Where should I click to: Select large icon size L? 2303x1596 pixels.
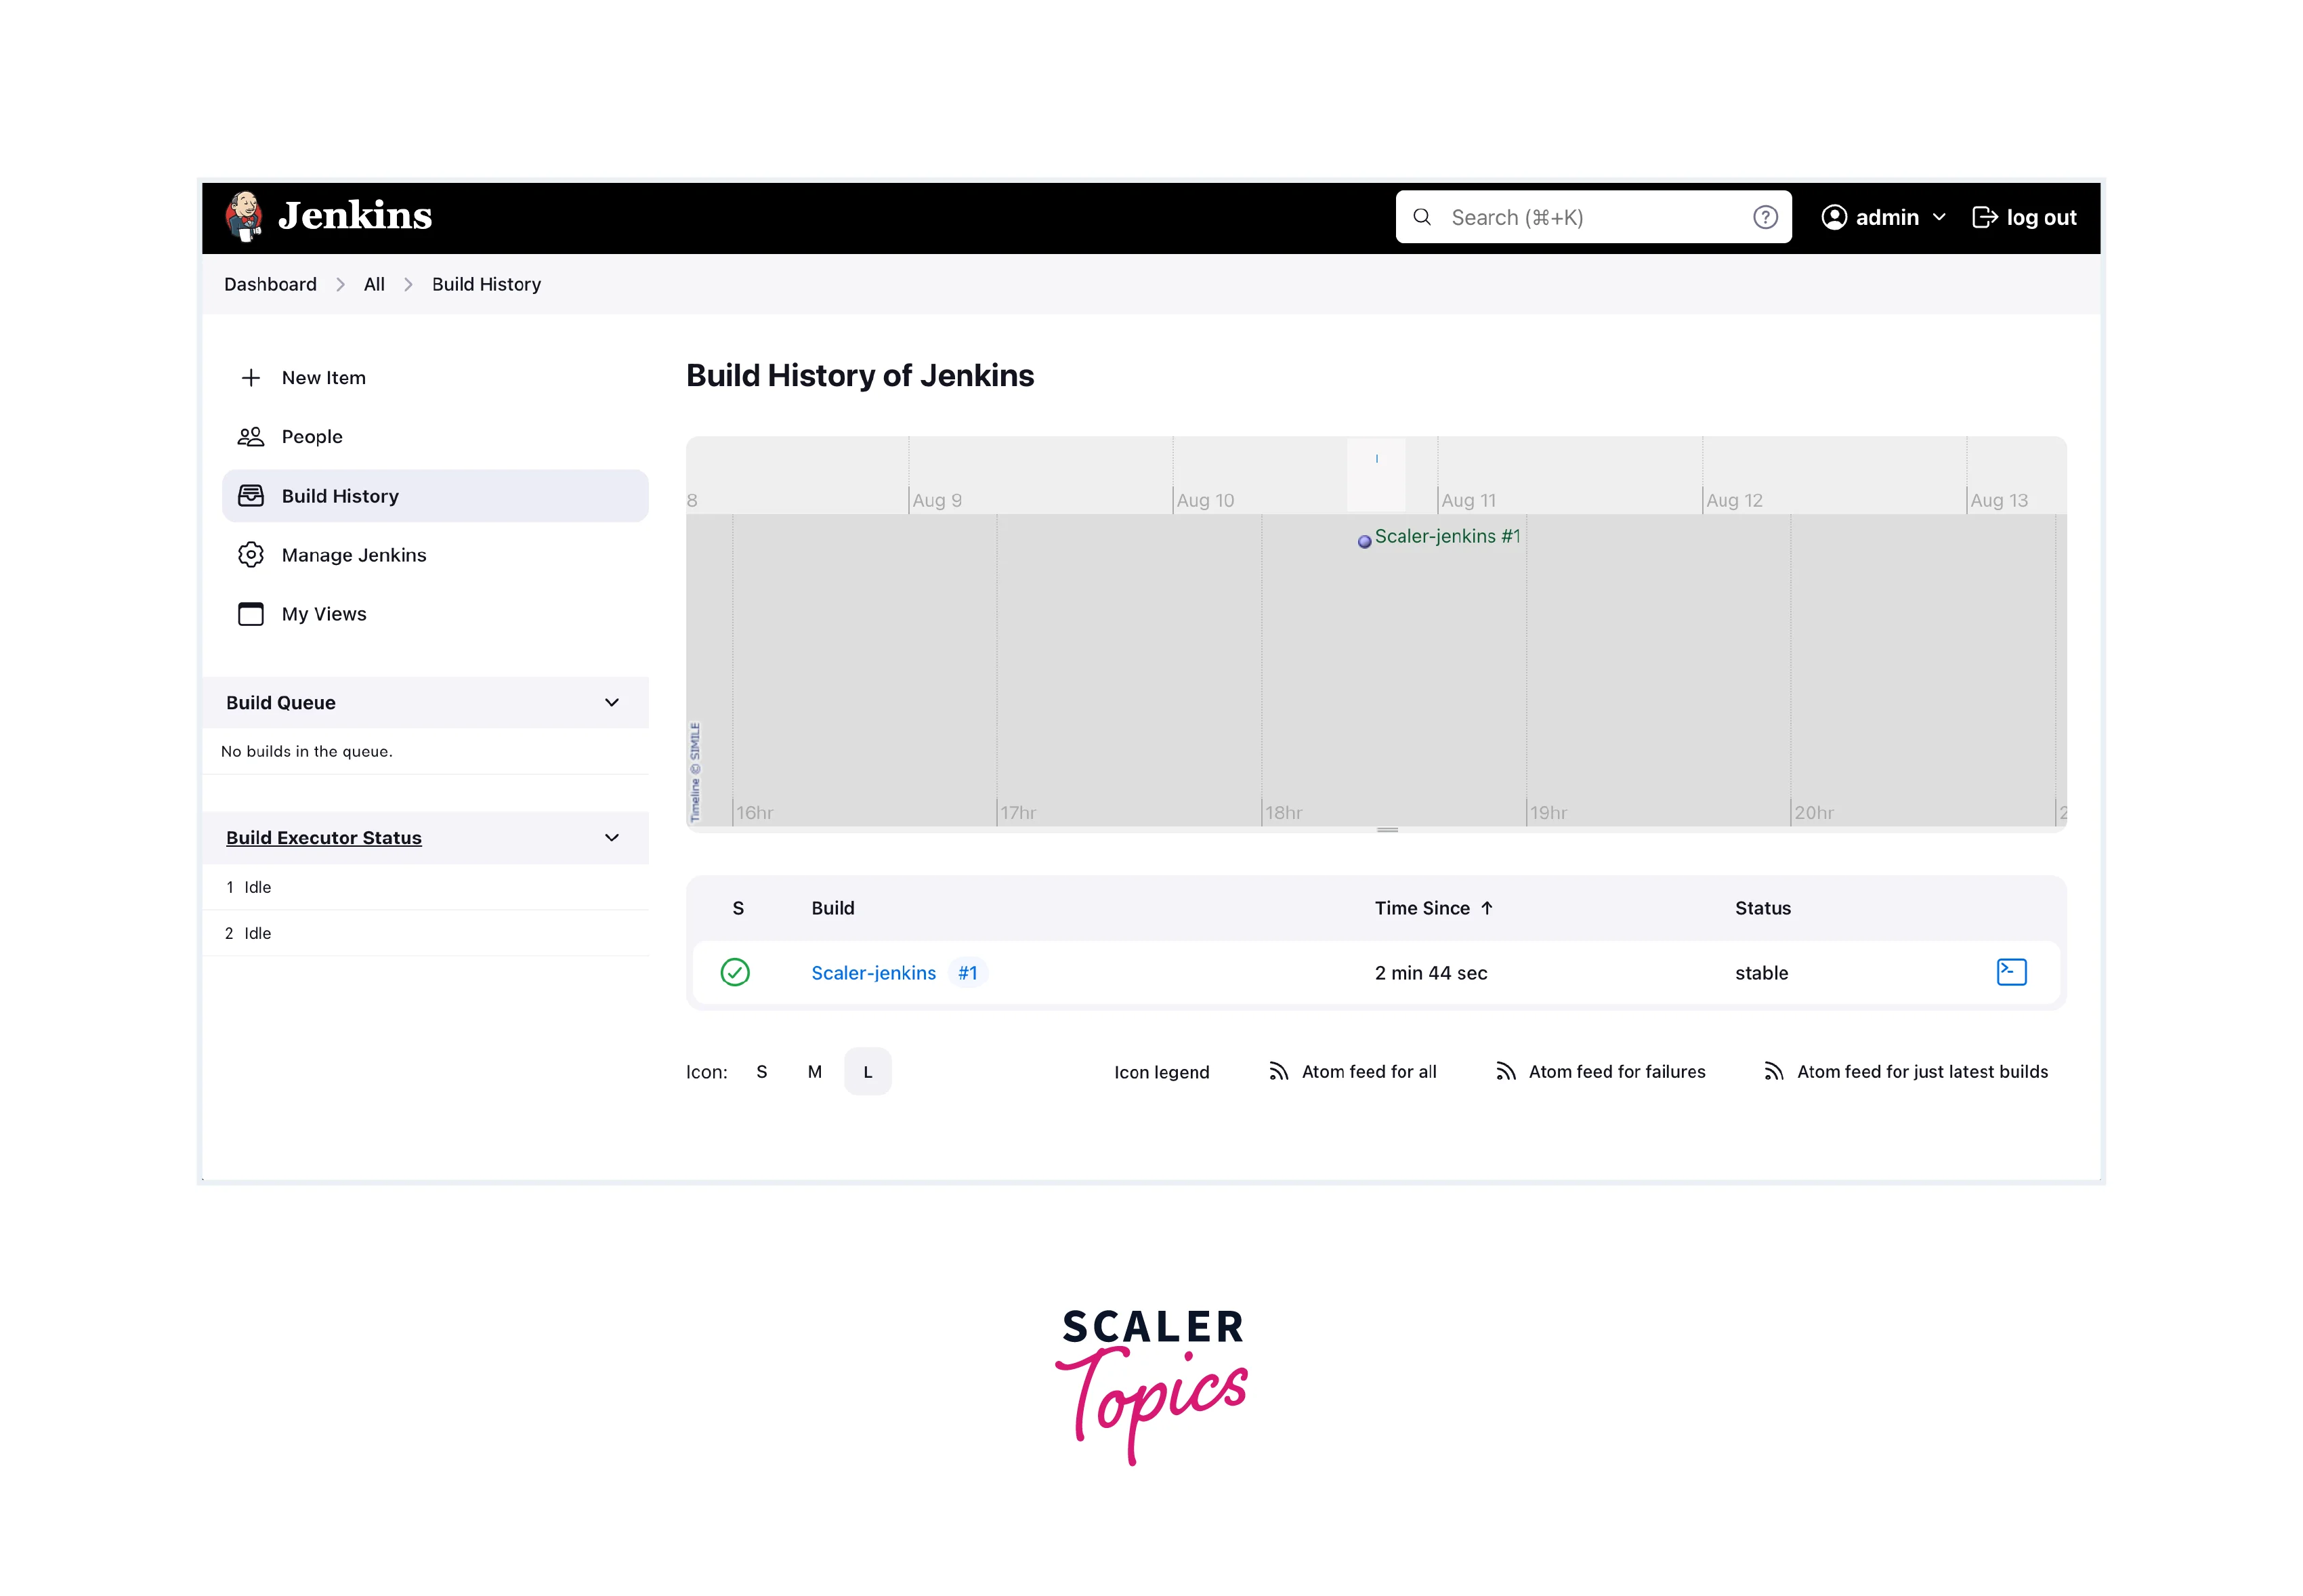[x=867, y=1072]
